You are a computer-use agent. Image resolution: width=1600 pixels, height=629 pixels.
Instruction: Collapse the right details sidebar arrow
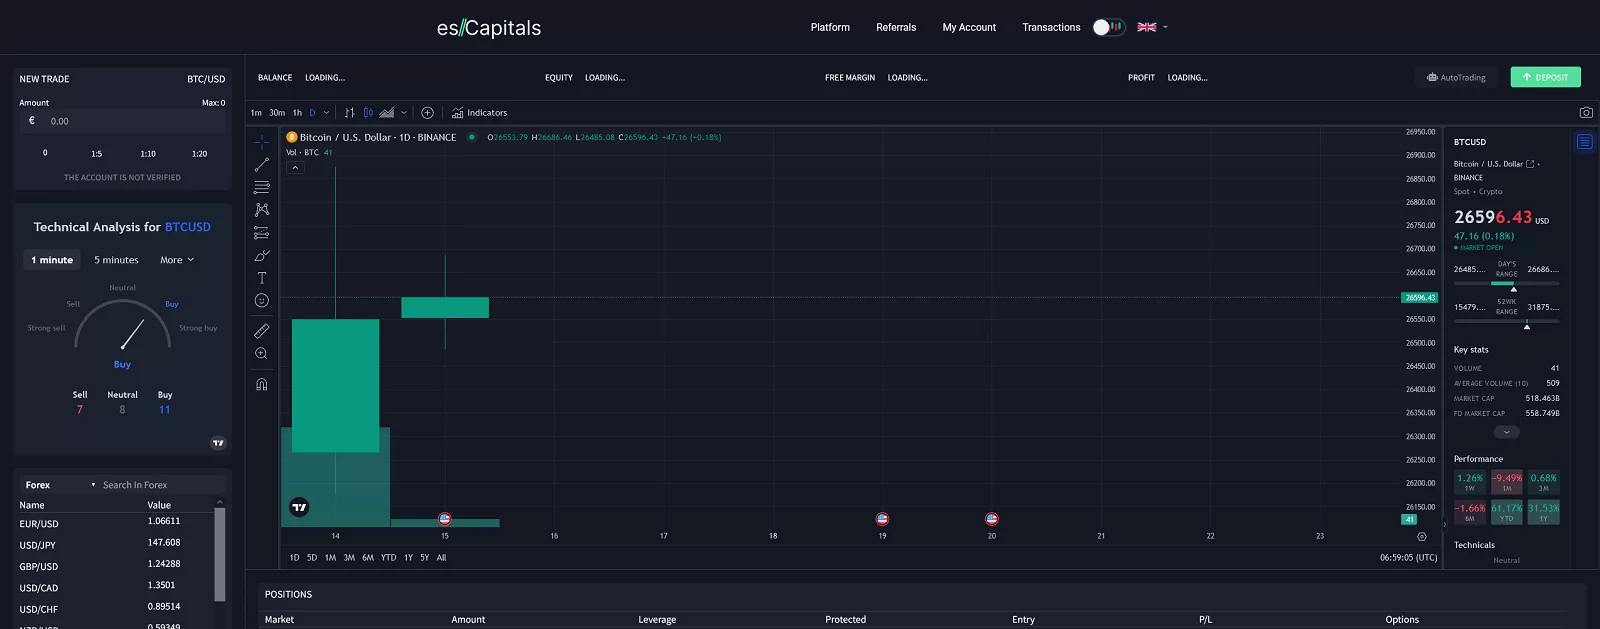[1445, 524]
